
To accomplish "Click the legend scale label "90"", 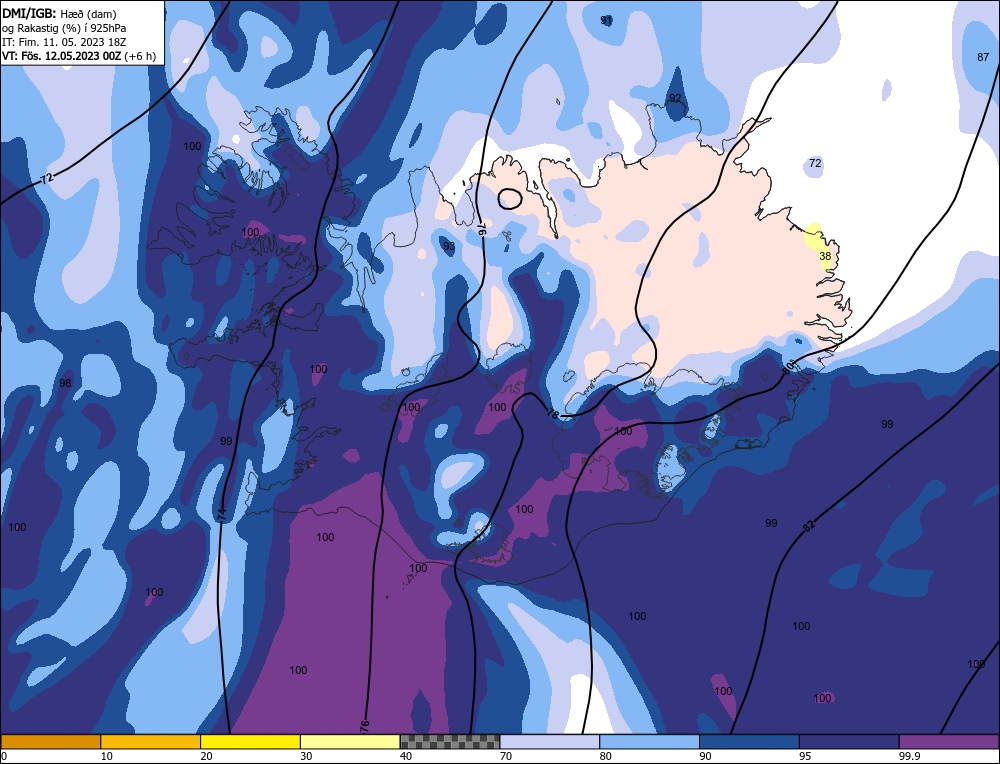I will (705, 756).
